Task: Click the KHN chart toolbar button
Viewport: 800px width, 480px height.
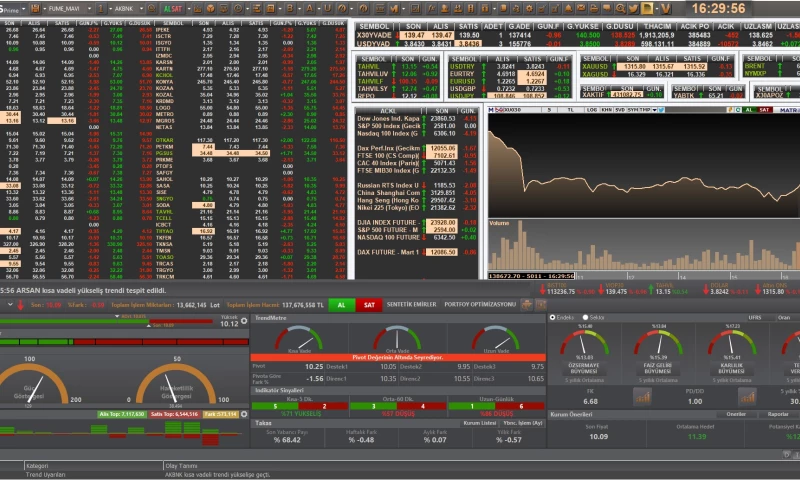Action: (606, 108)
